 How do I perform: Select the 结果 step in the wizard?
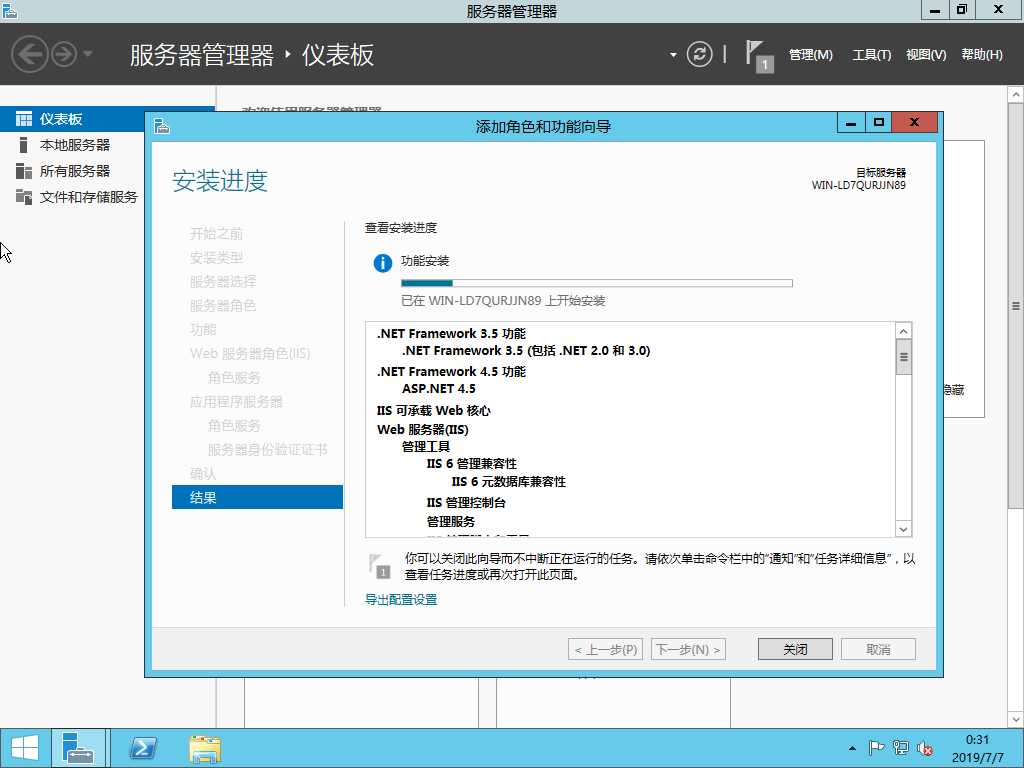click(x=257, y=498)
